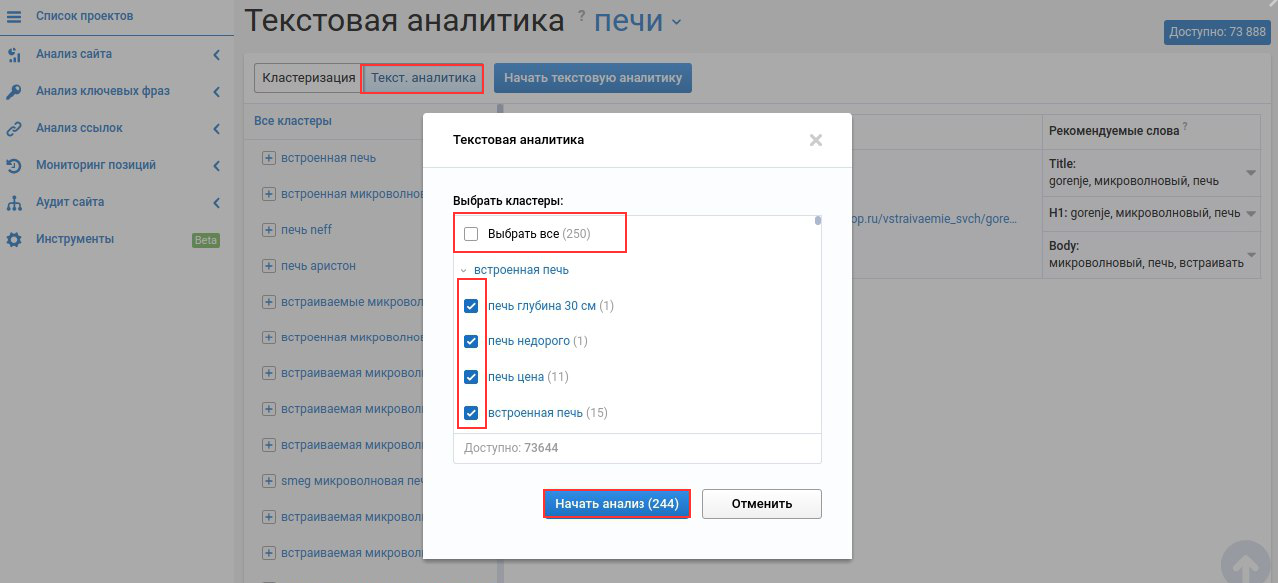
Task: Click the Все кластеры header
Action: [x=293, y=121]
